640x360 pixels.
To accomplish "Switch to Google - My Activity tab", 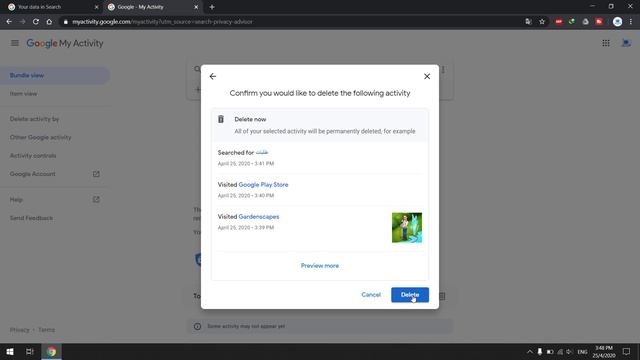I will coord(140,7).
